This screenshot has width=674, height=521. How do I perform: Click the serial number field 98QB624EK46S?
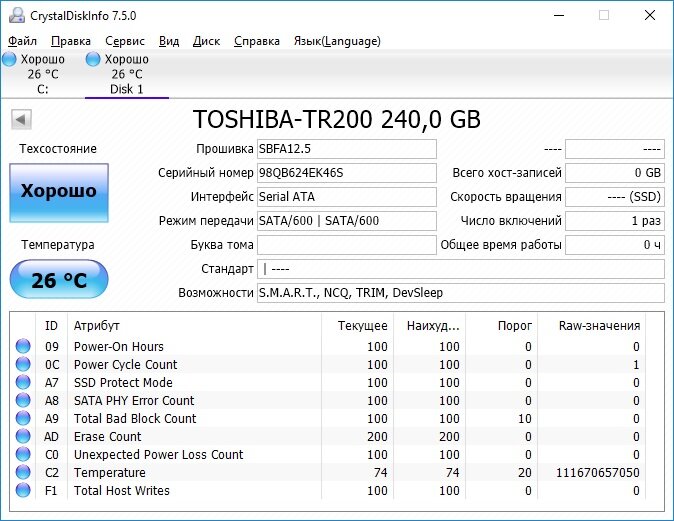point(346,173)
